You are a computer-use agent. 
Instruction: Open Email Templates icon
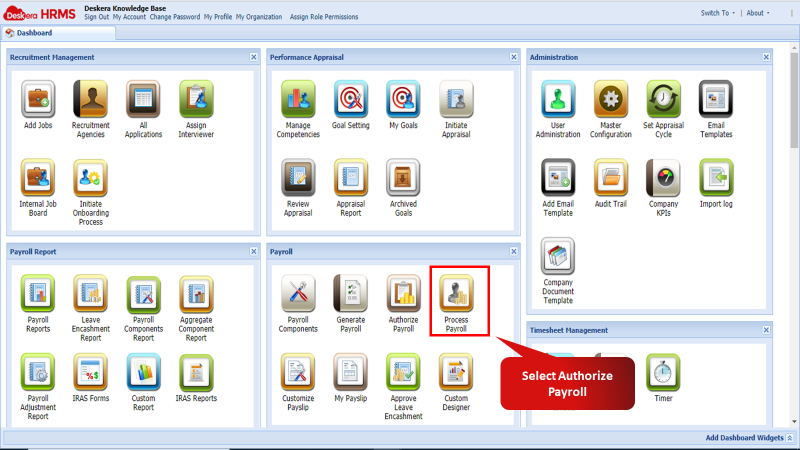(x=716, y=99)
